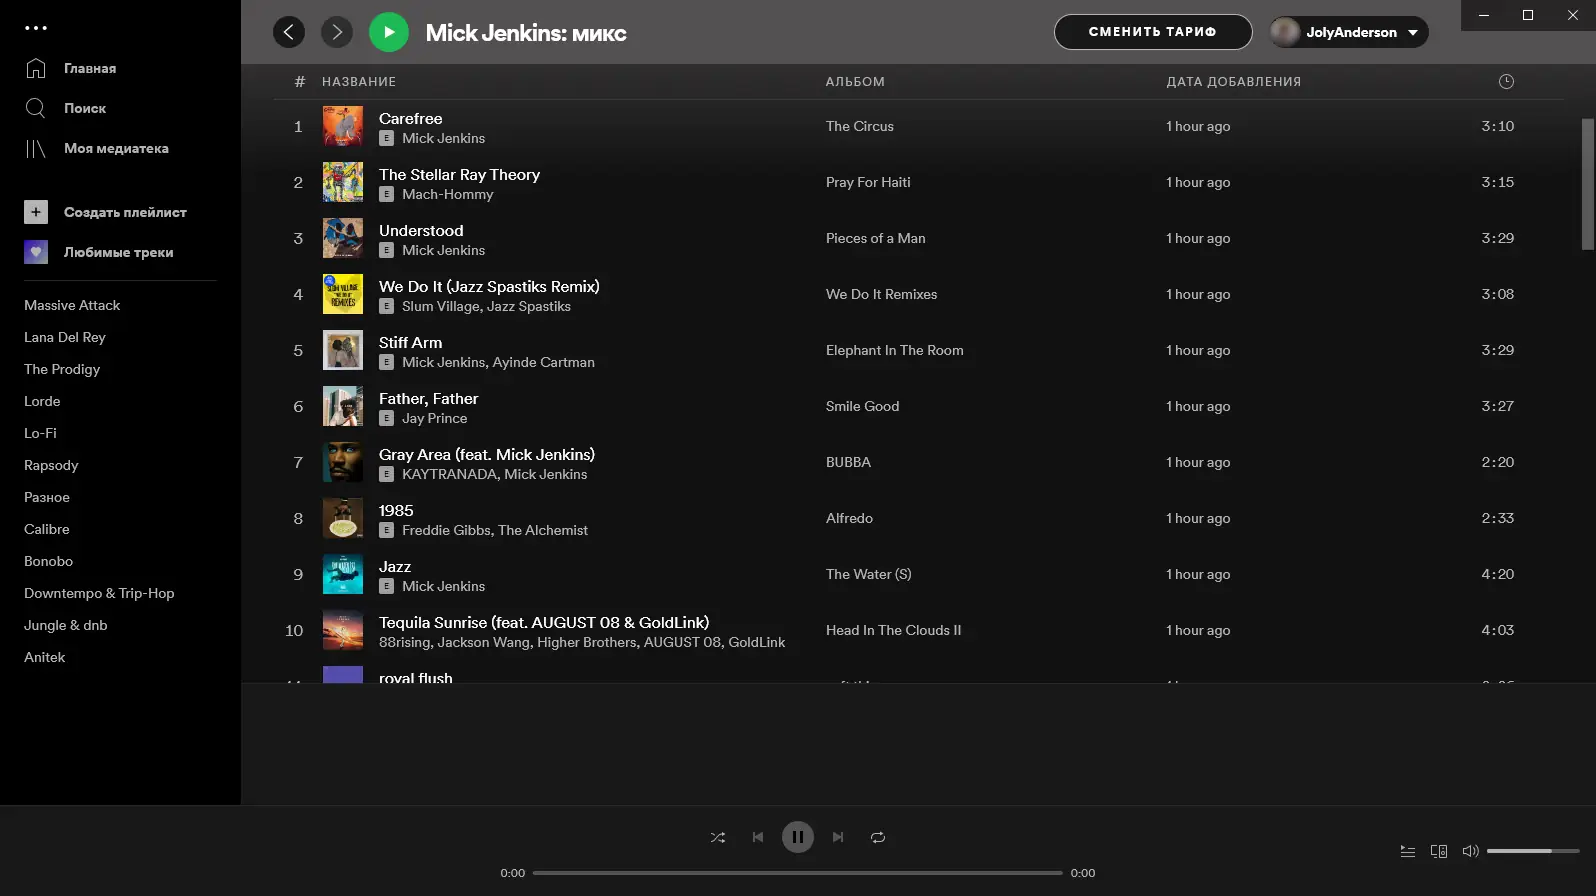
Task: Toggle shuffle mode in player bar
Action: click(x=718, y=837)
